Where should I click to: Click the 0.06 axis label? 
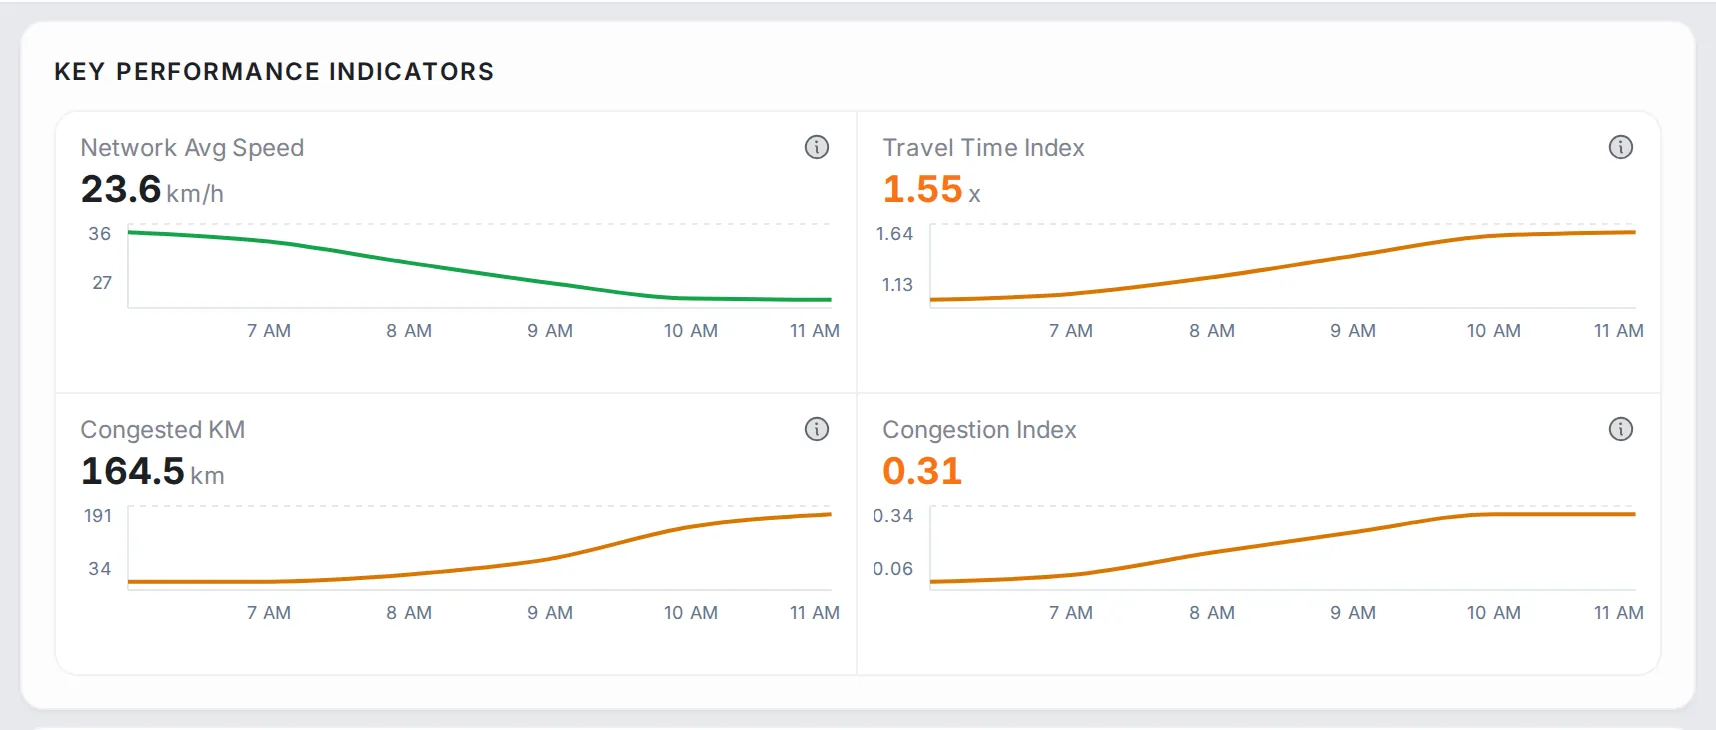[x=893, y=569]
